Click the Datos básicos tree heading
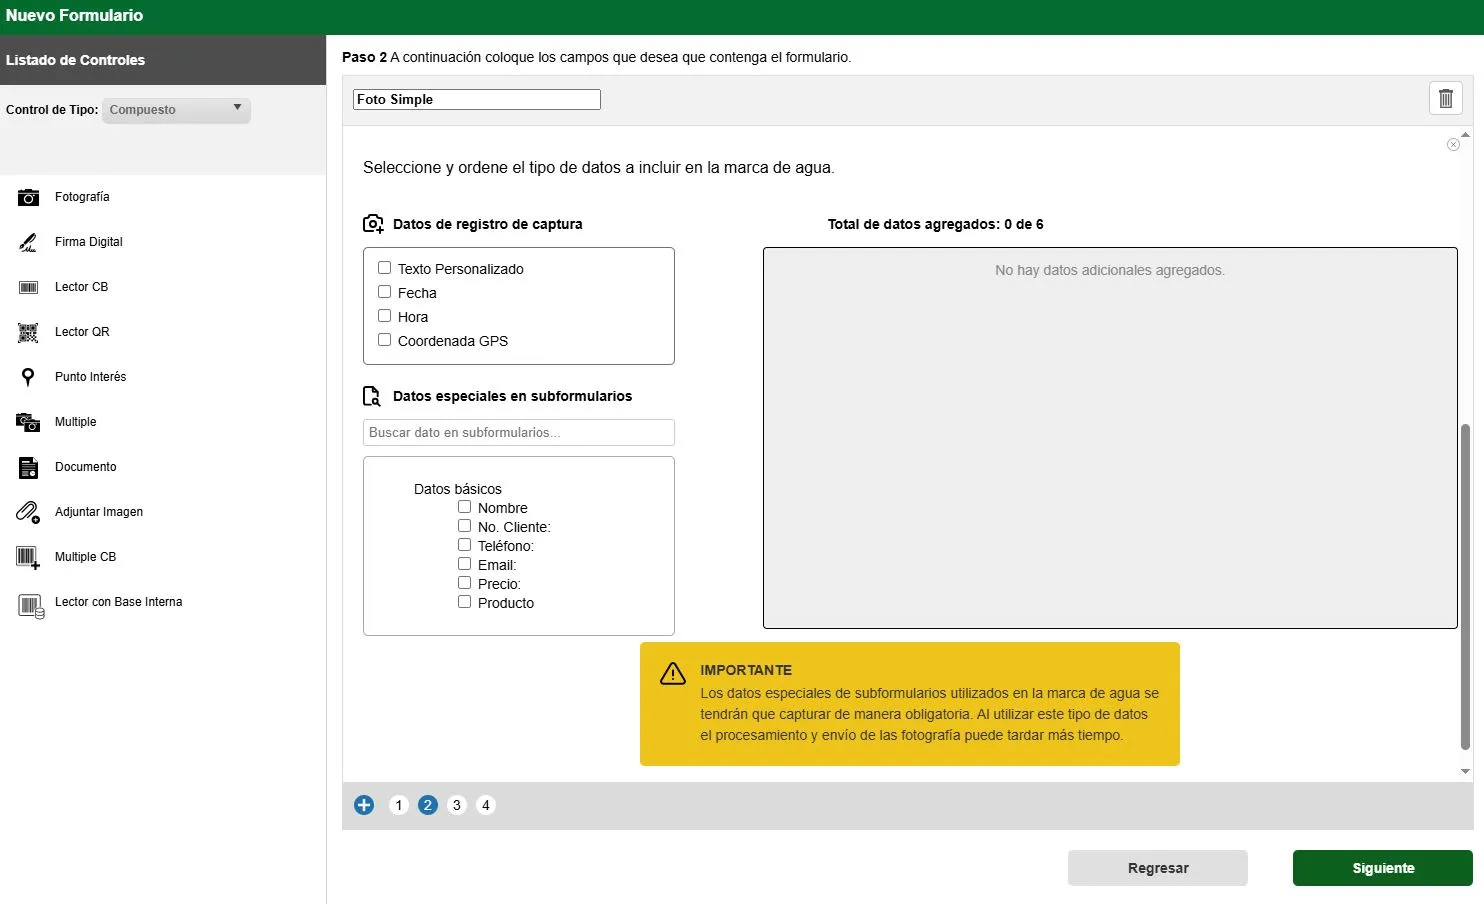The image size is (1484, 904). [458, 489]
